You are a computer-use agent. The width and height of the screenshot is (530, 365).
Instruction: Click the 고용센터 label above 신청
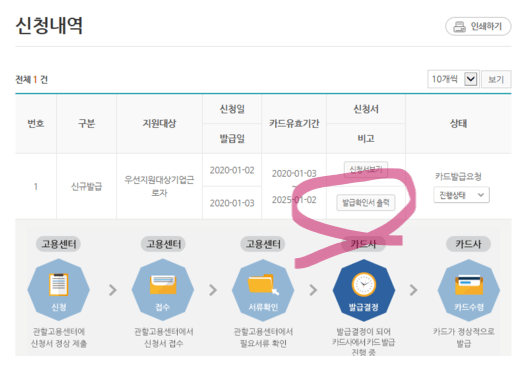(58, 244)
